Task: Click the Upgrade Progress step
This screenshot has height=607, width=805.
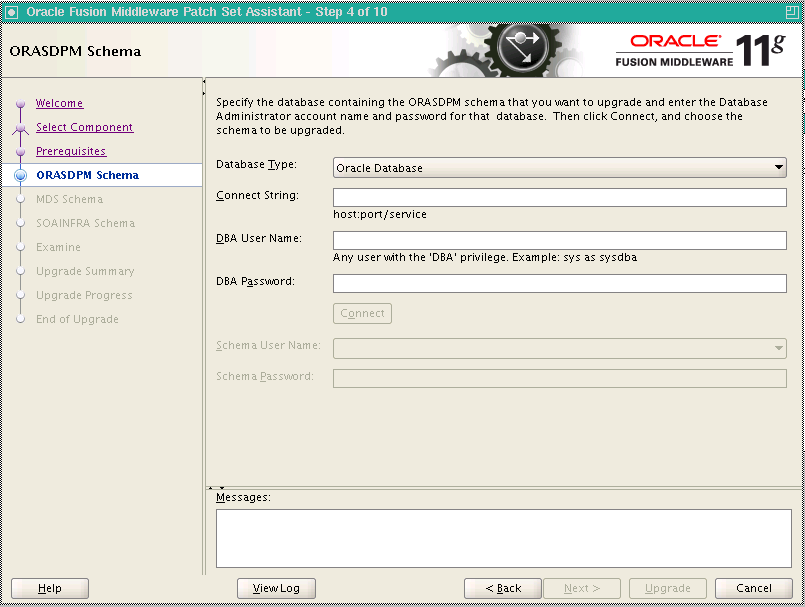Action: (84, 295)
